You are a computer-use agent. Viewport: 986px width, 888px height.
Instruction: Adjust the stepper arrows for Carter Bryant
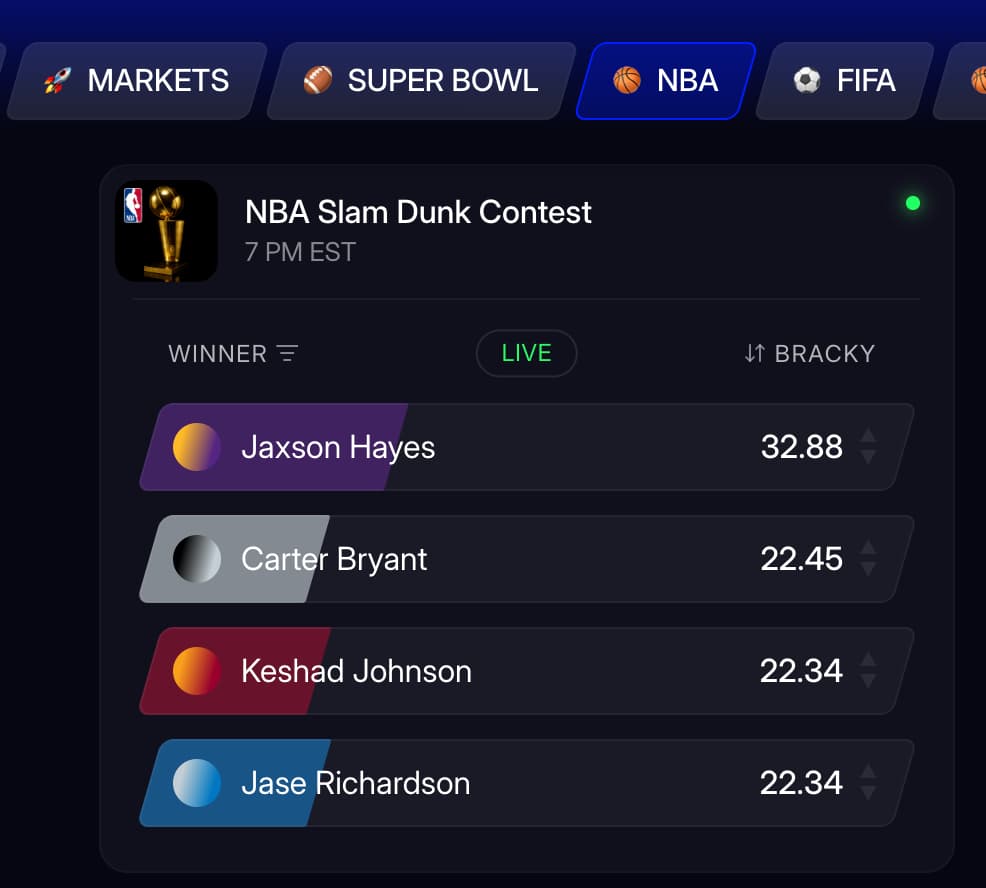click(x=868, y=559)
